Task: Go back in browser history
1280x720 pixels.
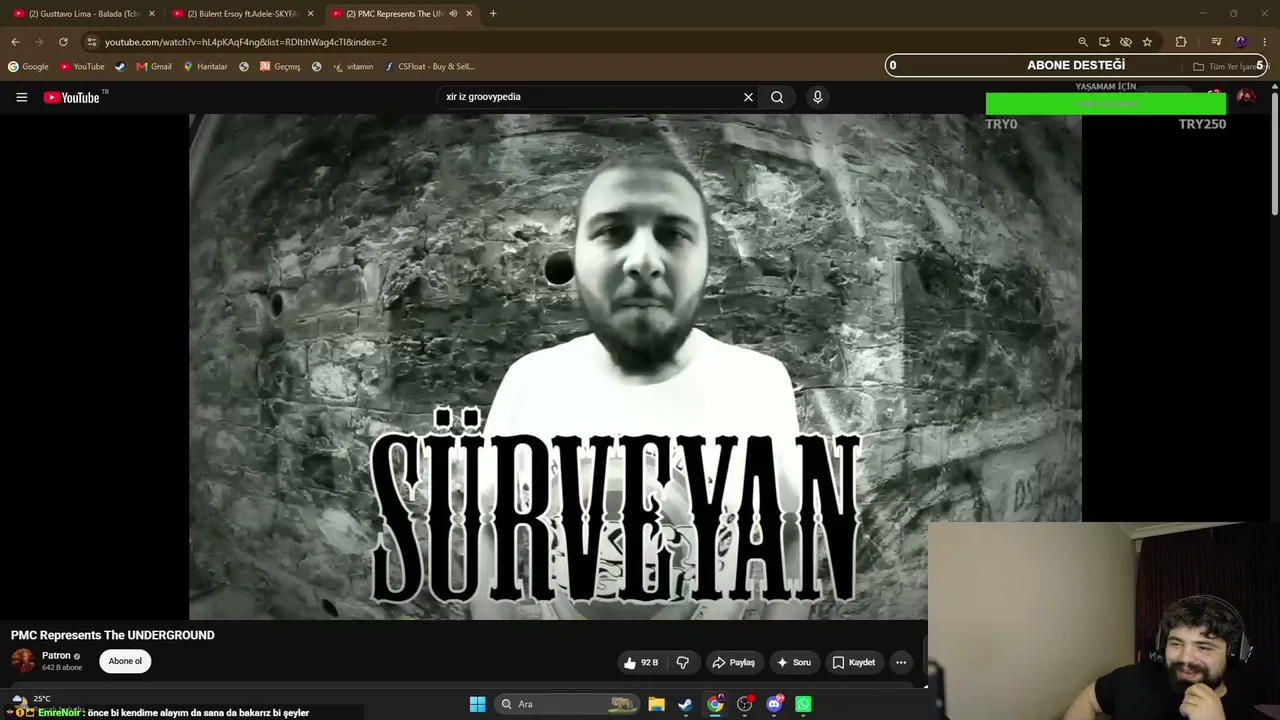Action: 15,42
